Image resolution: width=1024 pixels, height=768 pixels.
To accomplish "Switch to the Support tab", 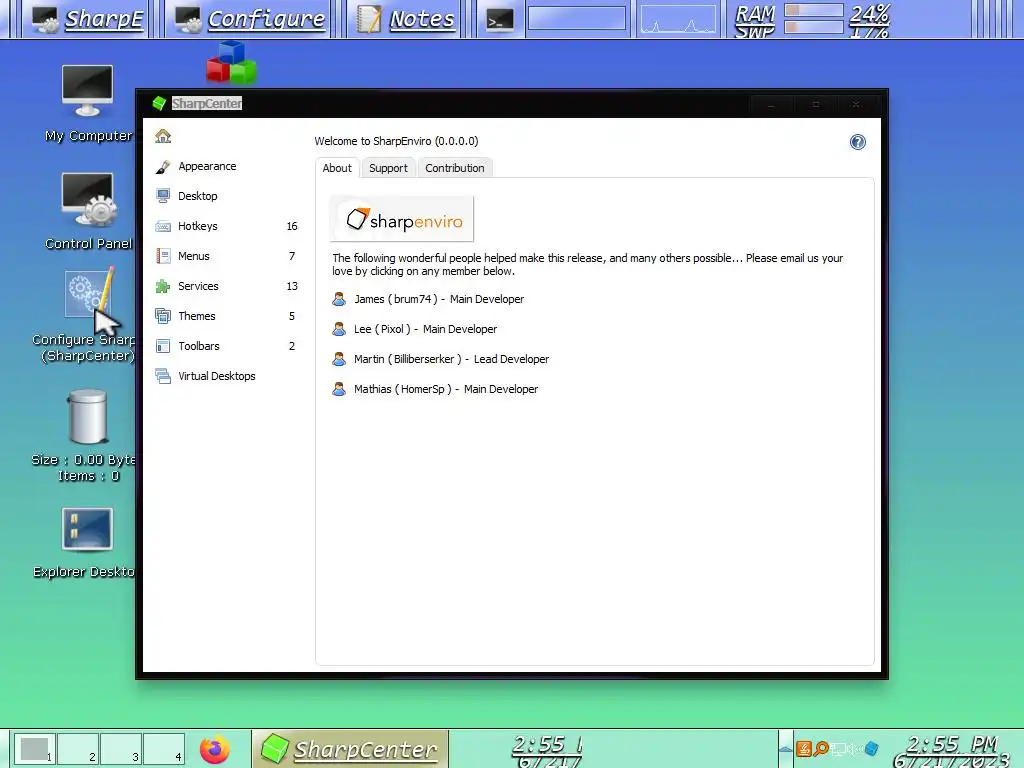I will pyautogui.click(x=388, y=168).
